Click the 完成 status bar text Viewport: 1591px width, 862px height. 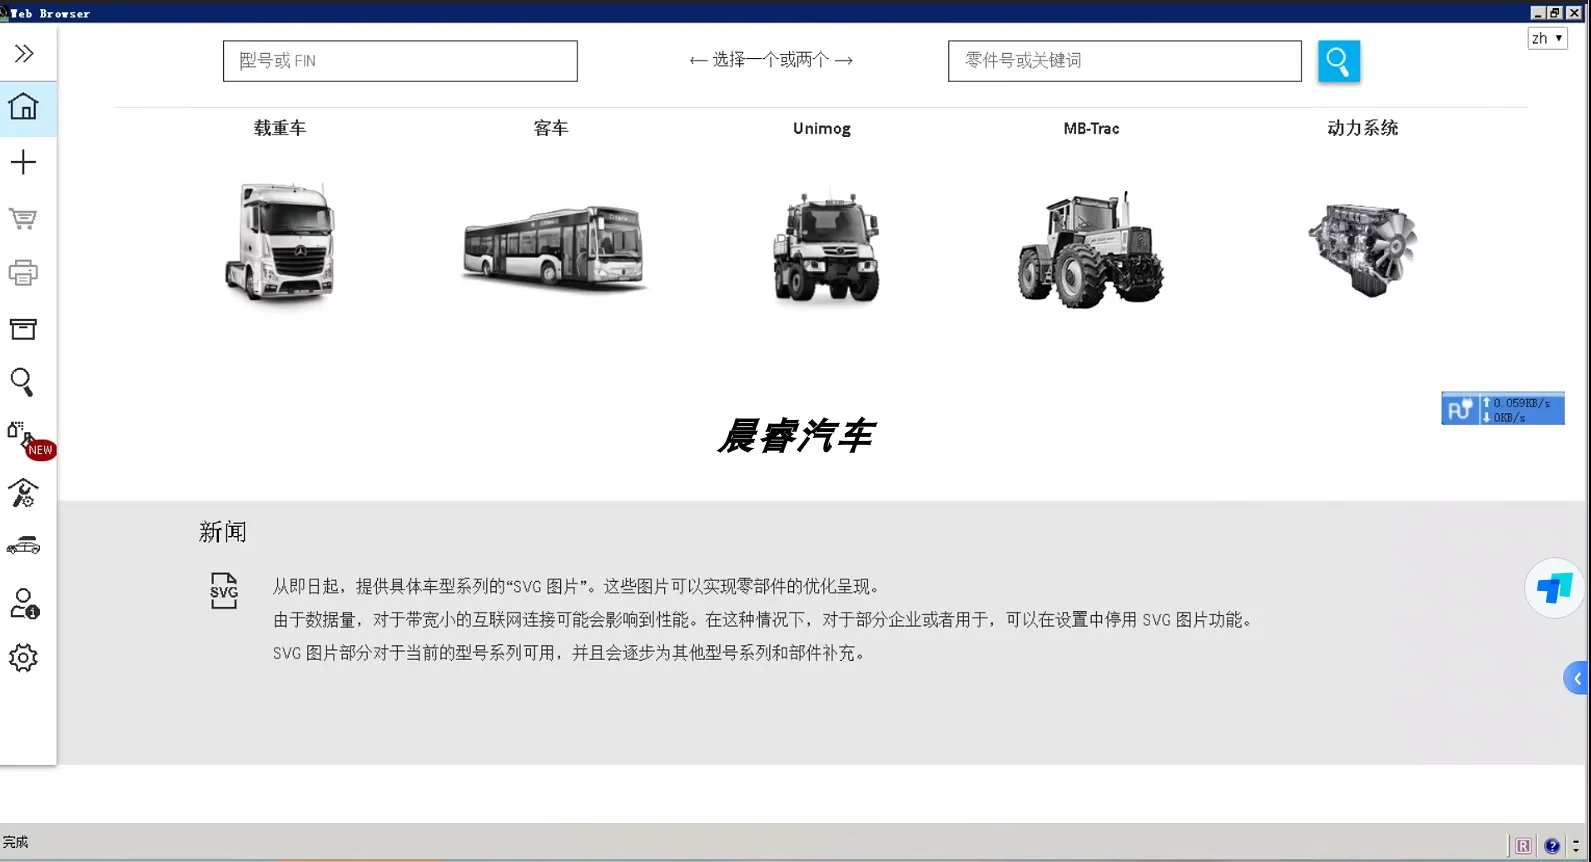pyautogui.click(x=15, y=842)
